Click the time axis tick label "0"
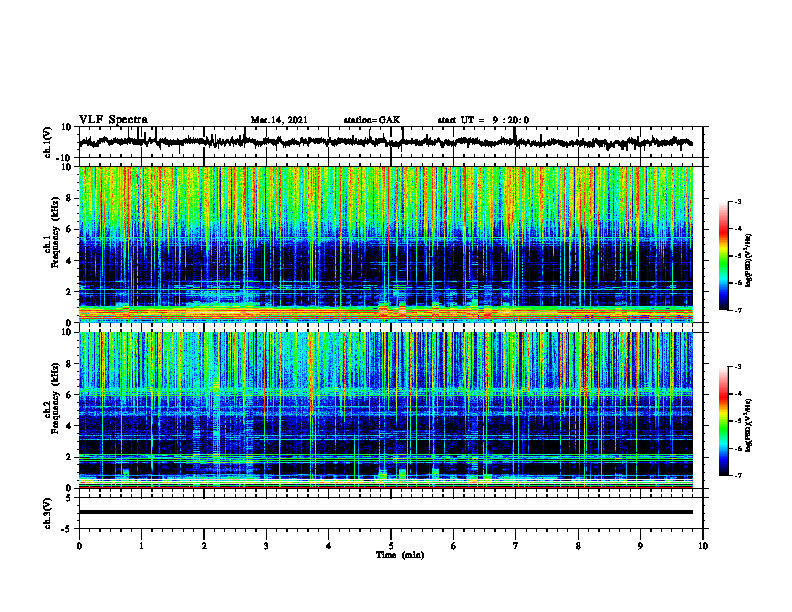 click(x=79, y=546)
